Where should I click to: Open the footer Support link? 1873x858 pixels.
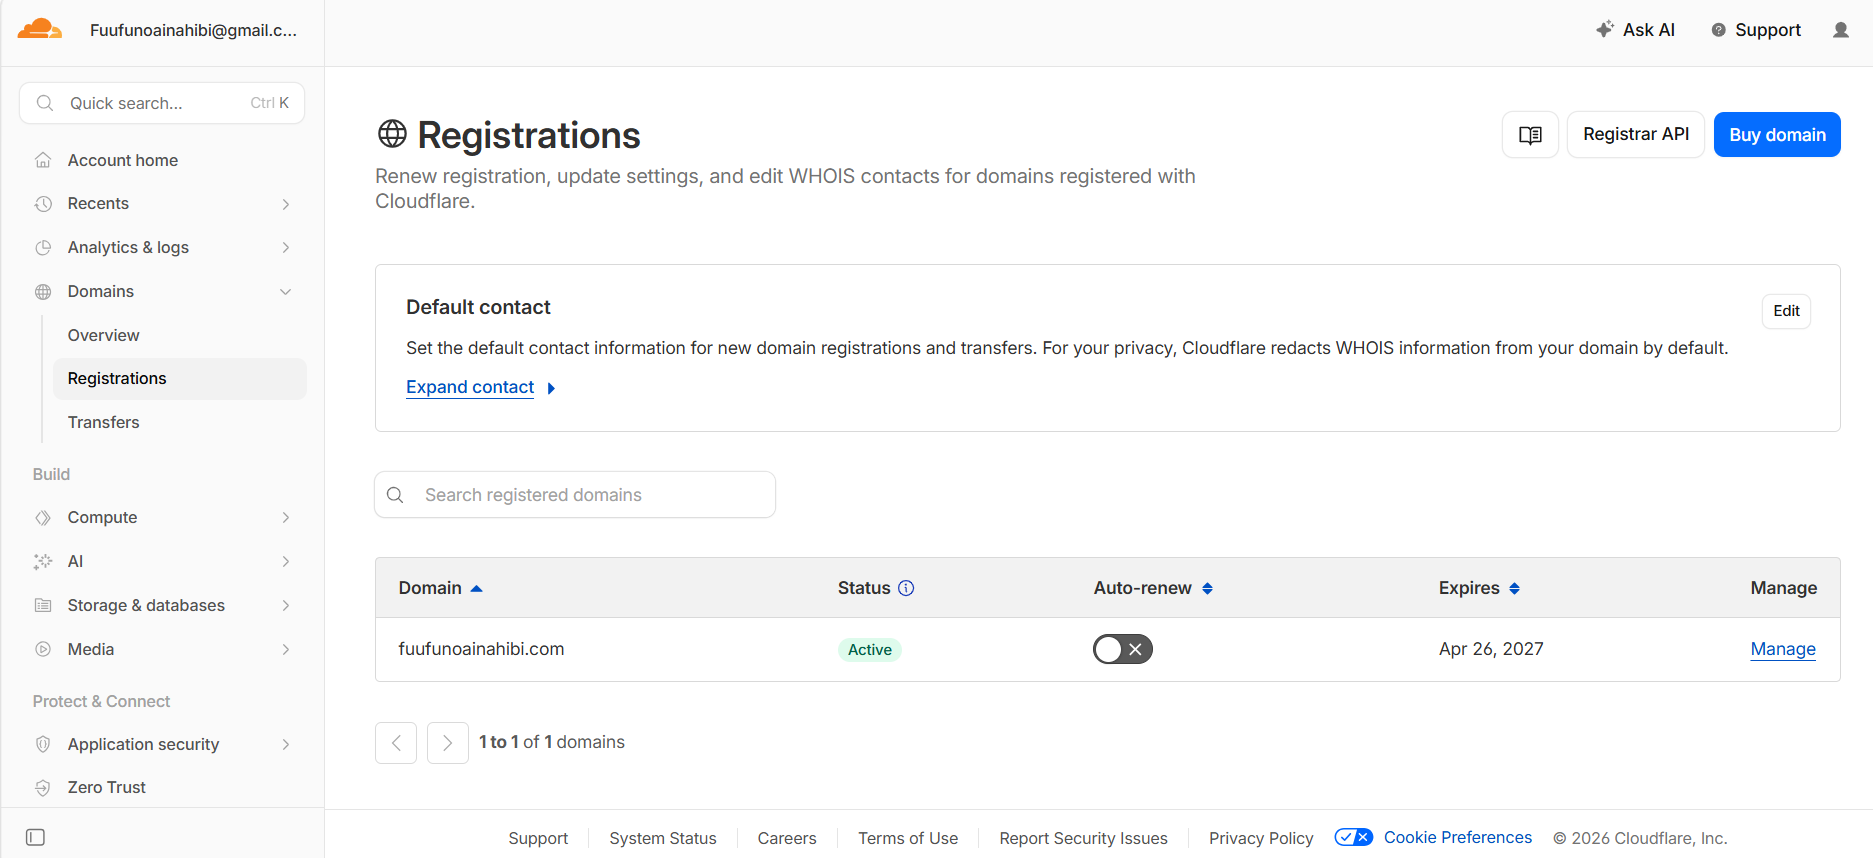538,838
